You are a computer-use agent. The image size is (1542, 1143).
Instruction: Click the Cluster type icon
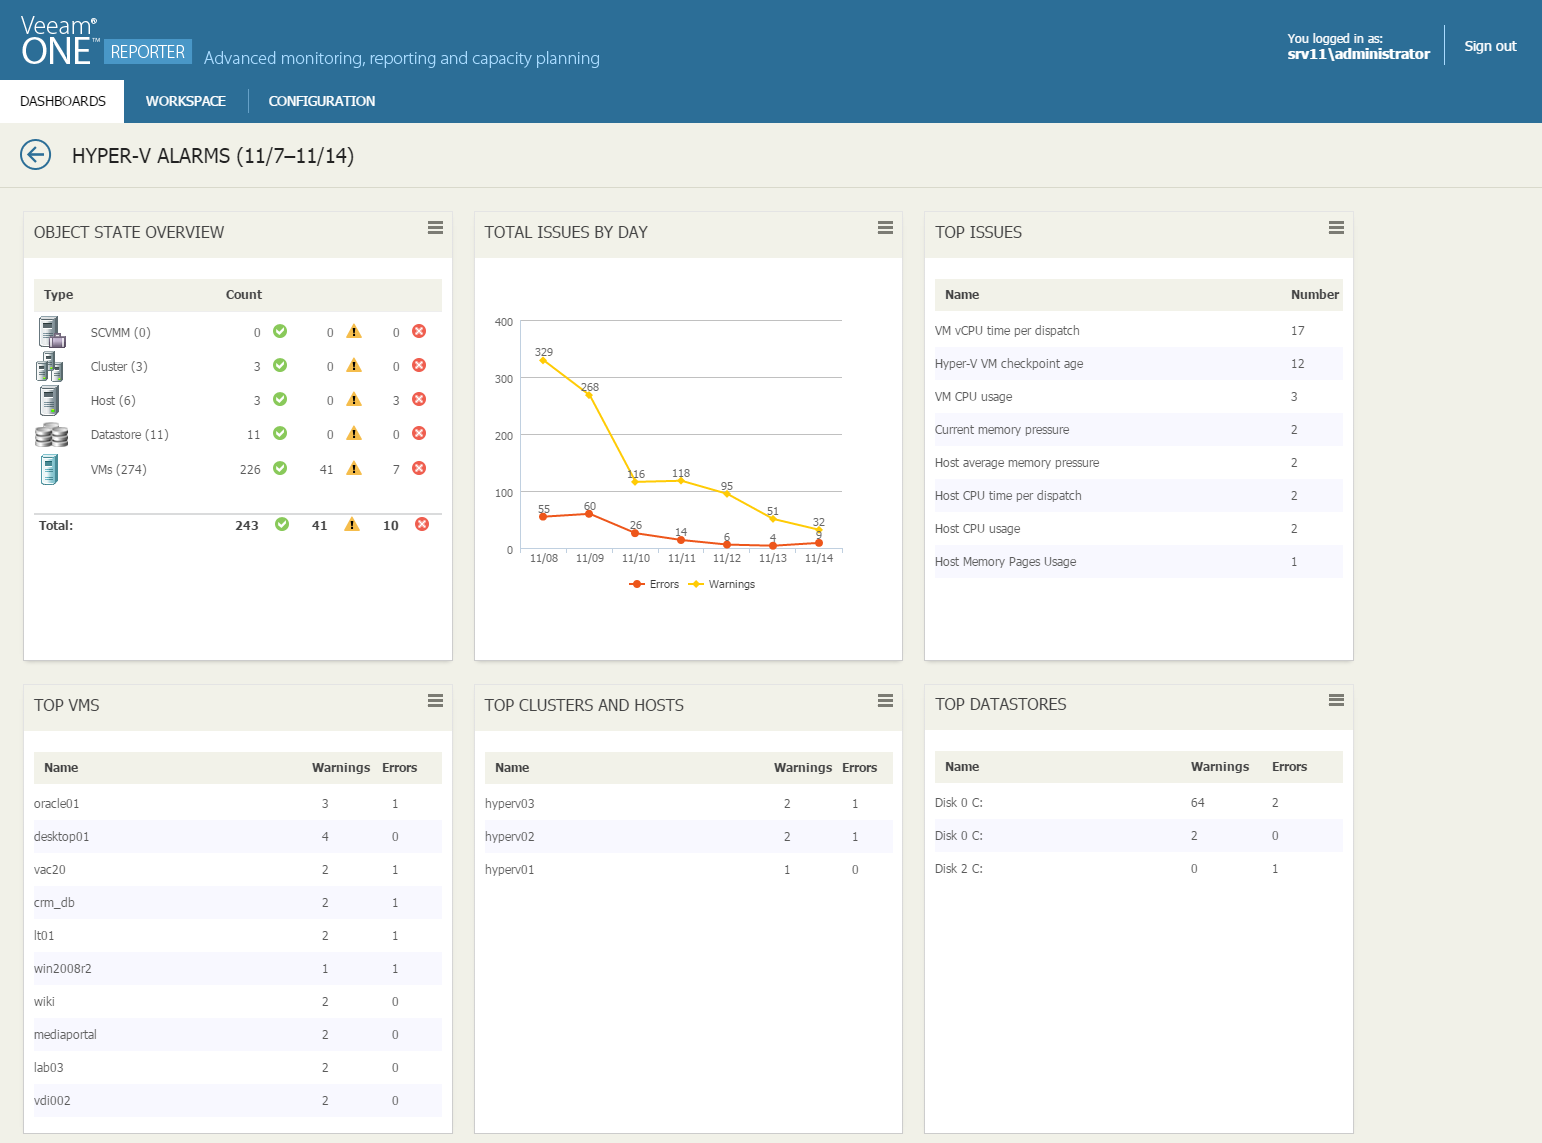point(50,367)
